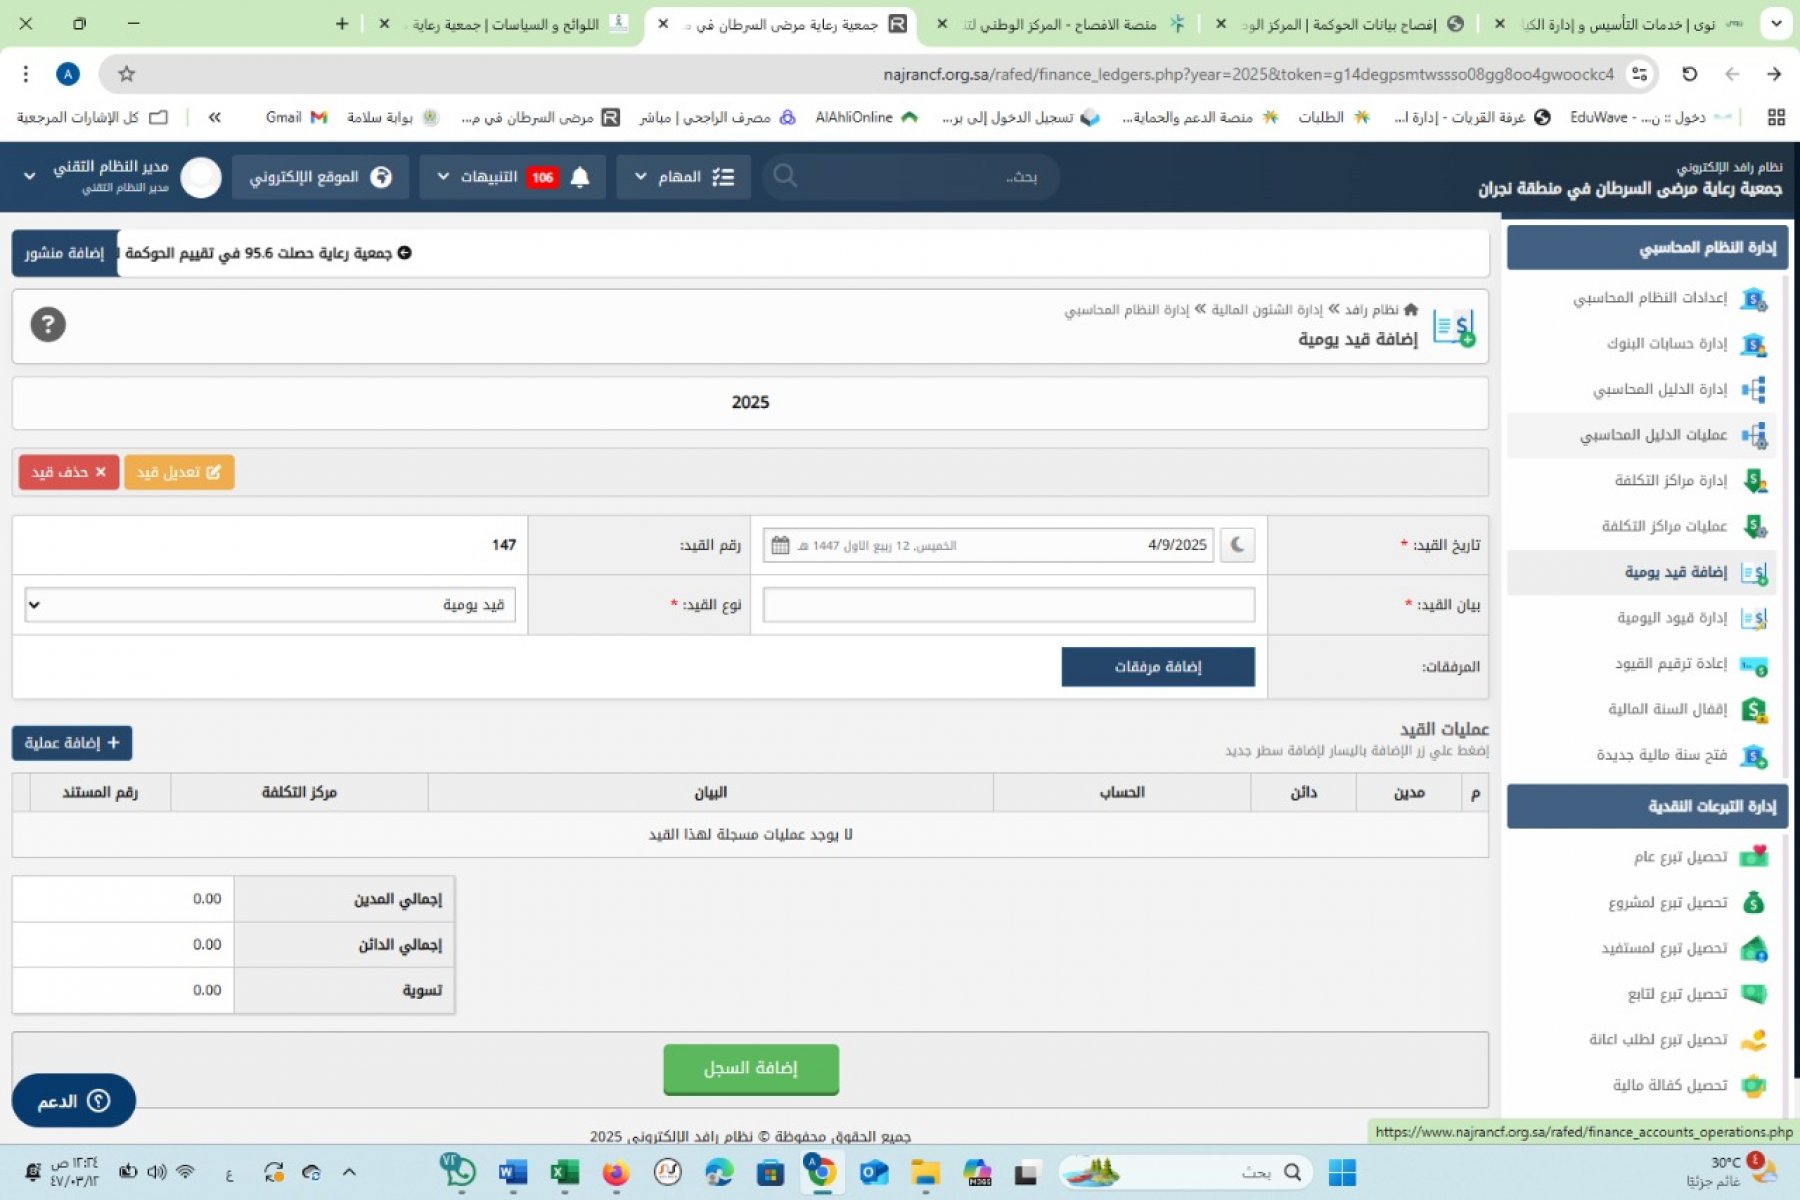
Task: Click the search magnifier icon in header
Action: 786,177
